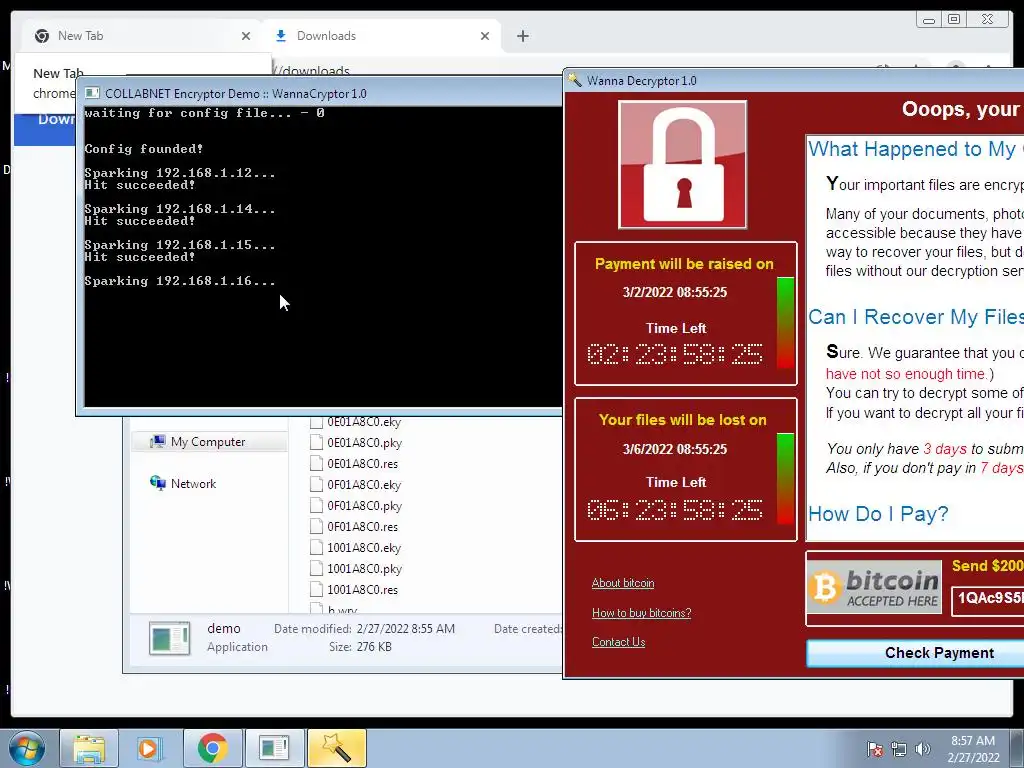Click the Time Left 06:23:58:25 countdown
1024x768 pixels.
point(675,510)
